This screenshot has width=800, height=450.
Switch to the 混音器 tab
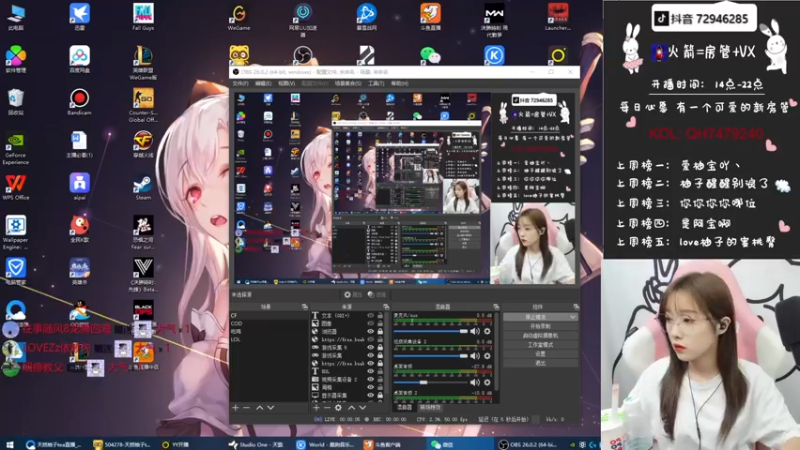[x=405, y=407]
